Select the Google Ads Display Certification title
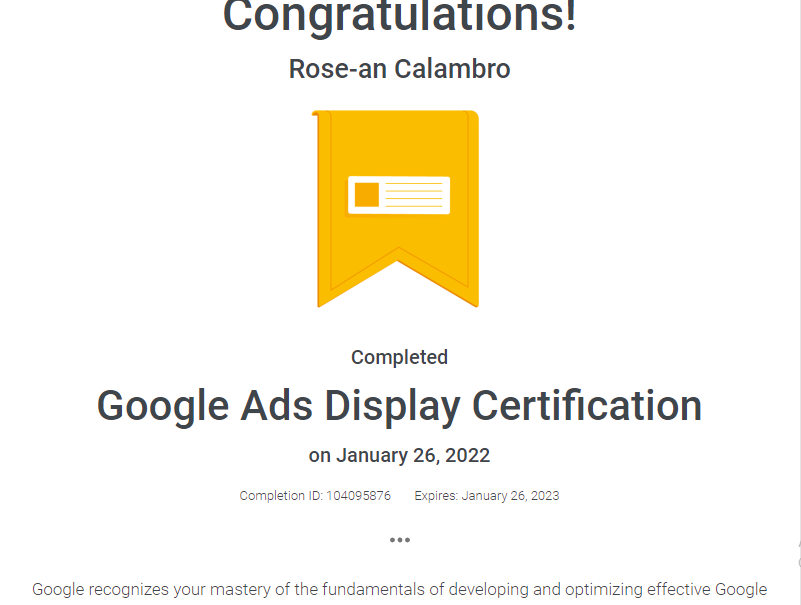801x605 pixels. (398, 406)
